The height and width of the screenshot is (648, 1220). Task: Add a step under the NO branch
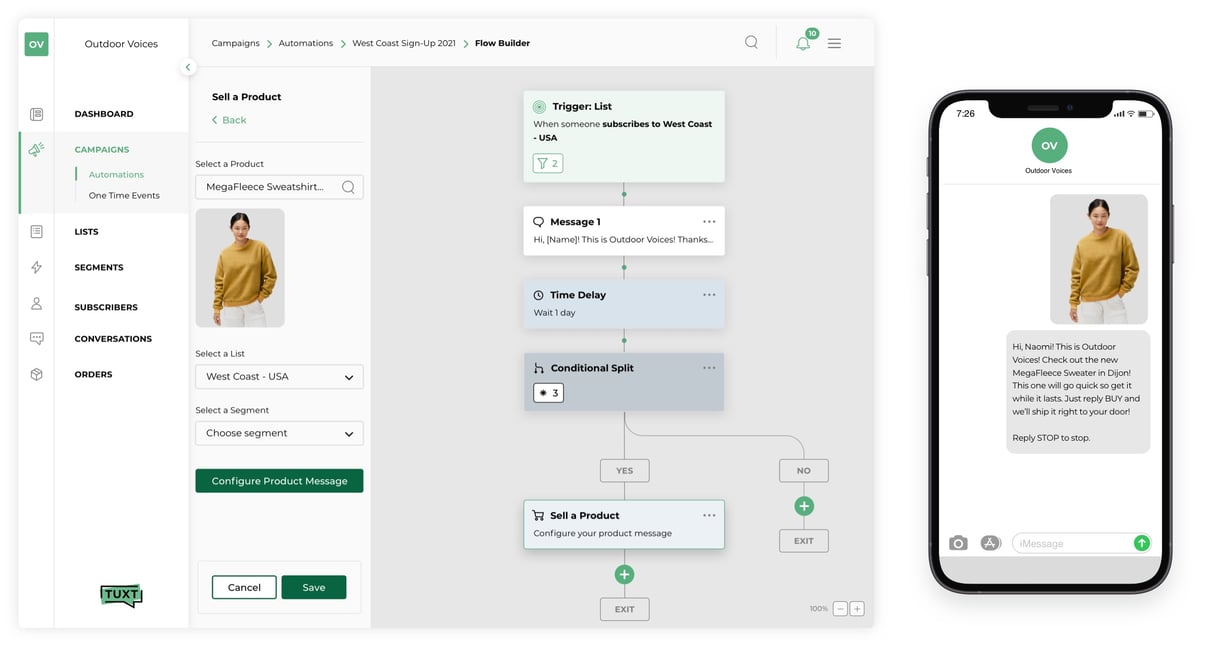click(x=804, y=506)
